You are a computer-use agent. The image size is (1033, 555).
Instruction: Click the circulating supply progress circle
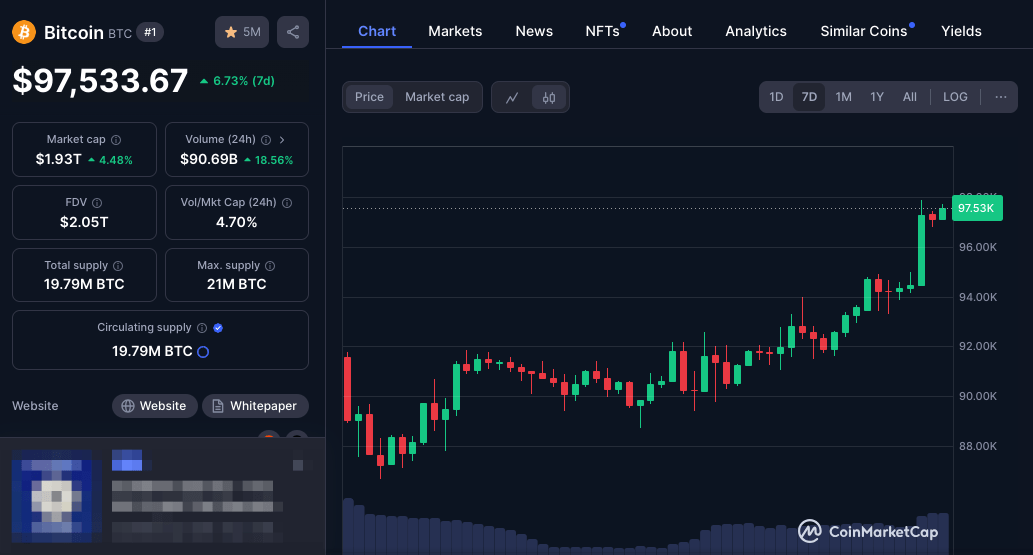click(203, 352)
